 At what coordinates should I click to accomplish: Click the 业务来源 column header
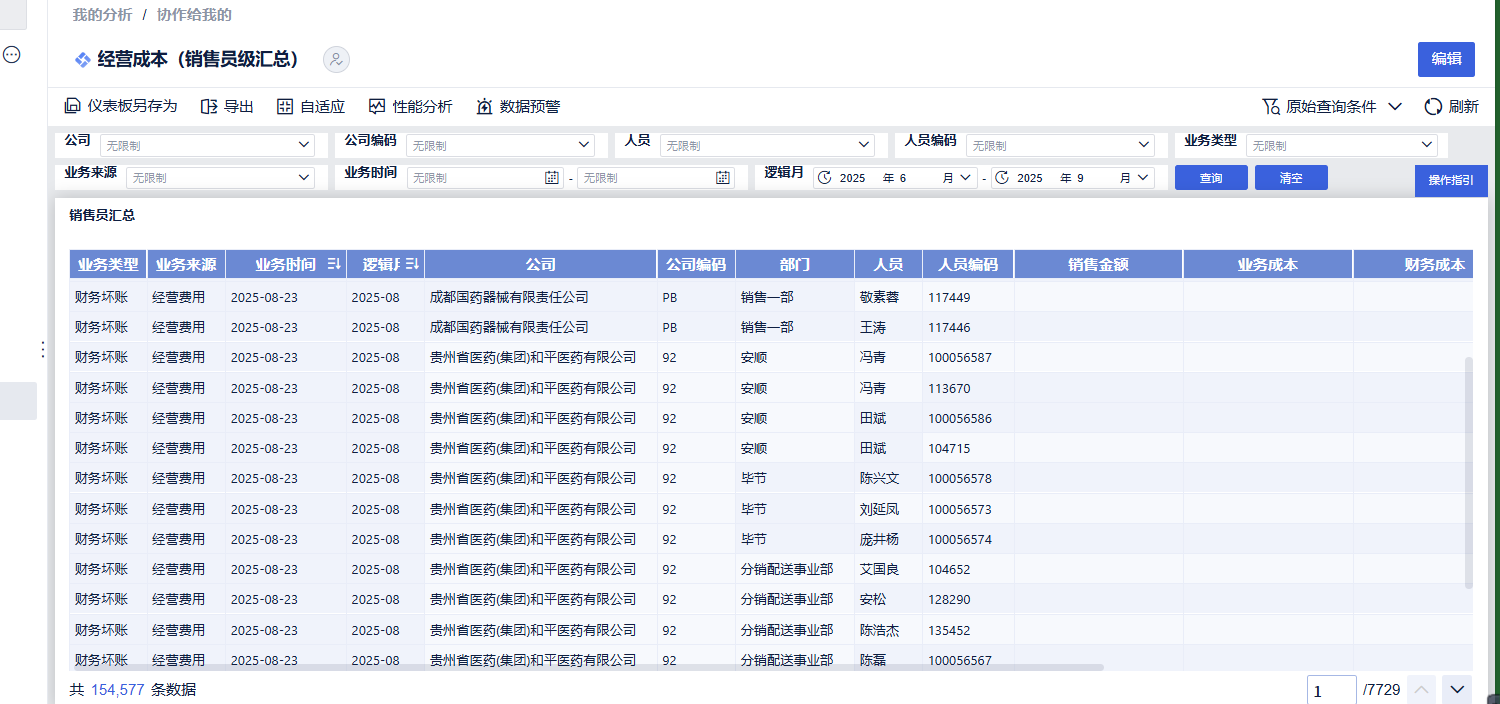click(x=186, y=264)
